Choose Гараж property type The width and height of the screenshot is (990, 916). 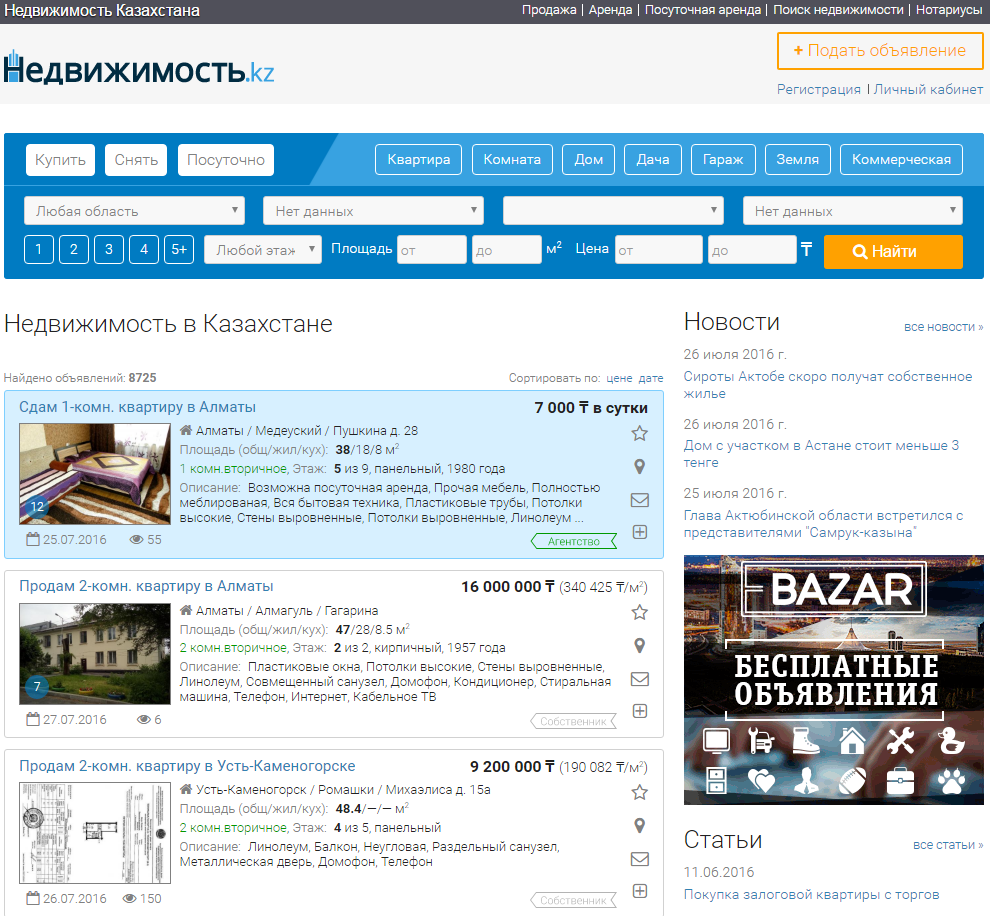point(723,159)
